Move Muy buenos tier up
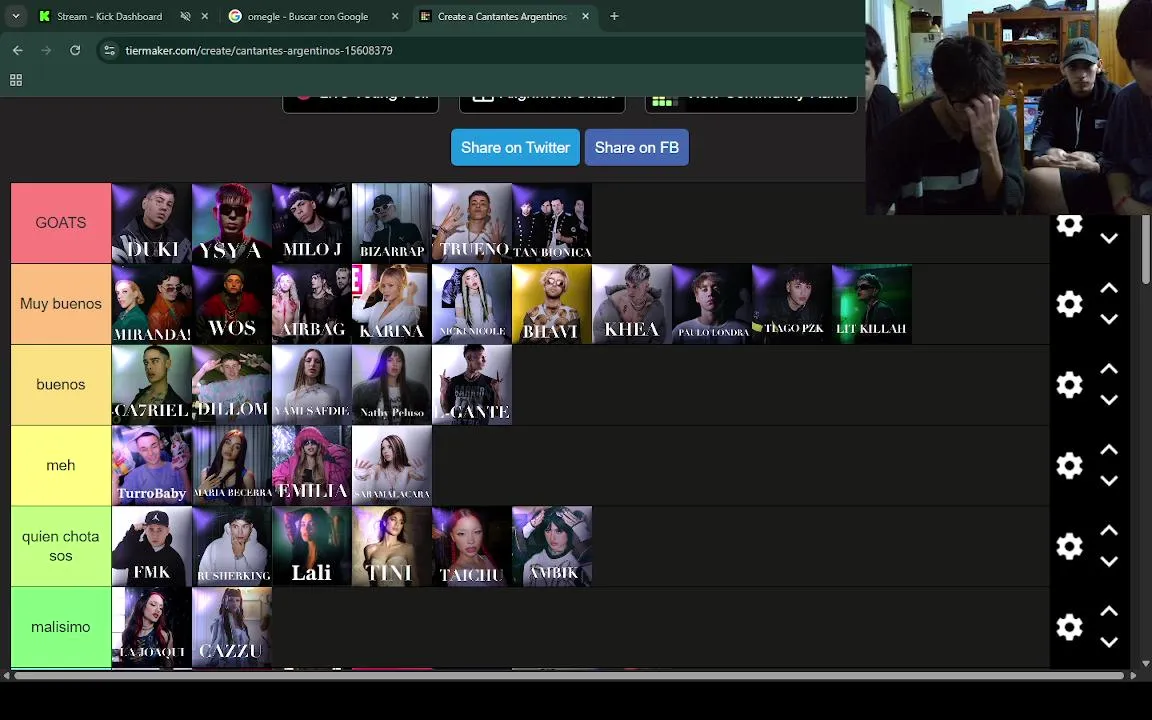The image size is (1152, 720). click(1109, 288)
